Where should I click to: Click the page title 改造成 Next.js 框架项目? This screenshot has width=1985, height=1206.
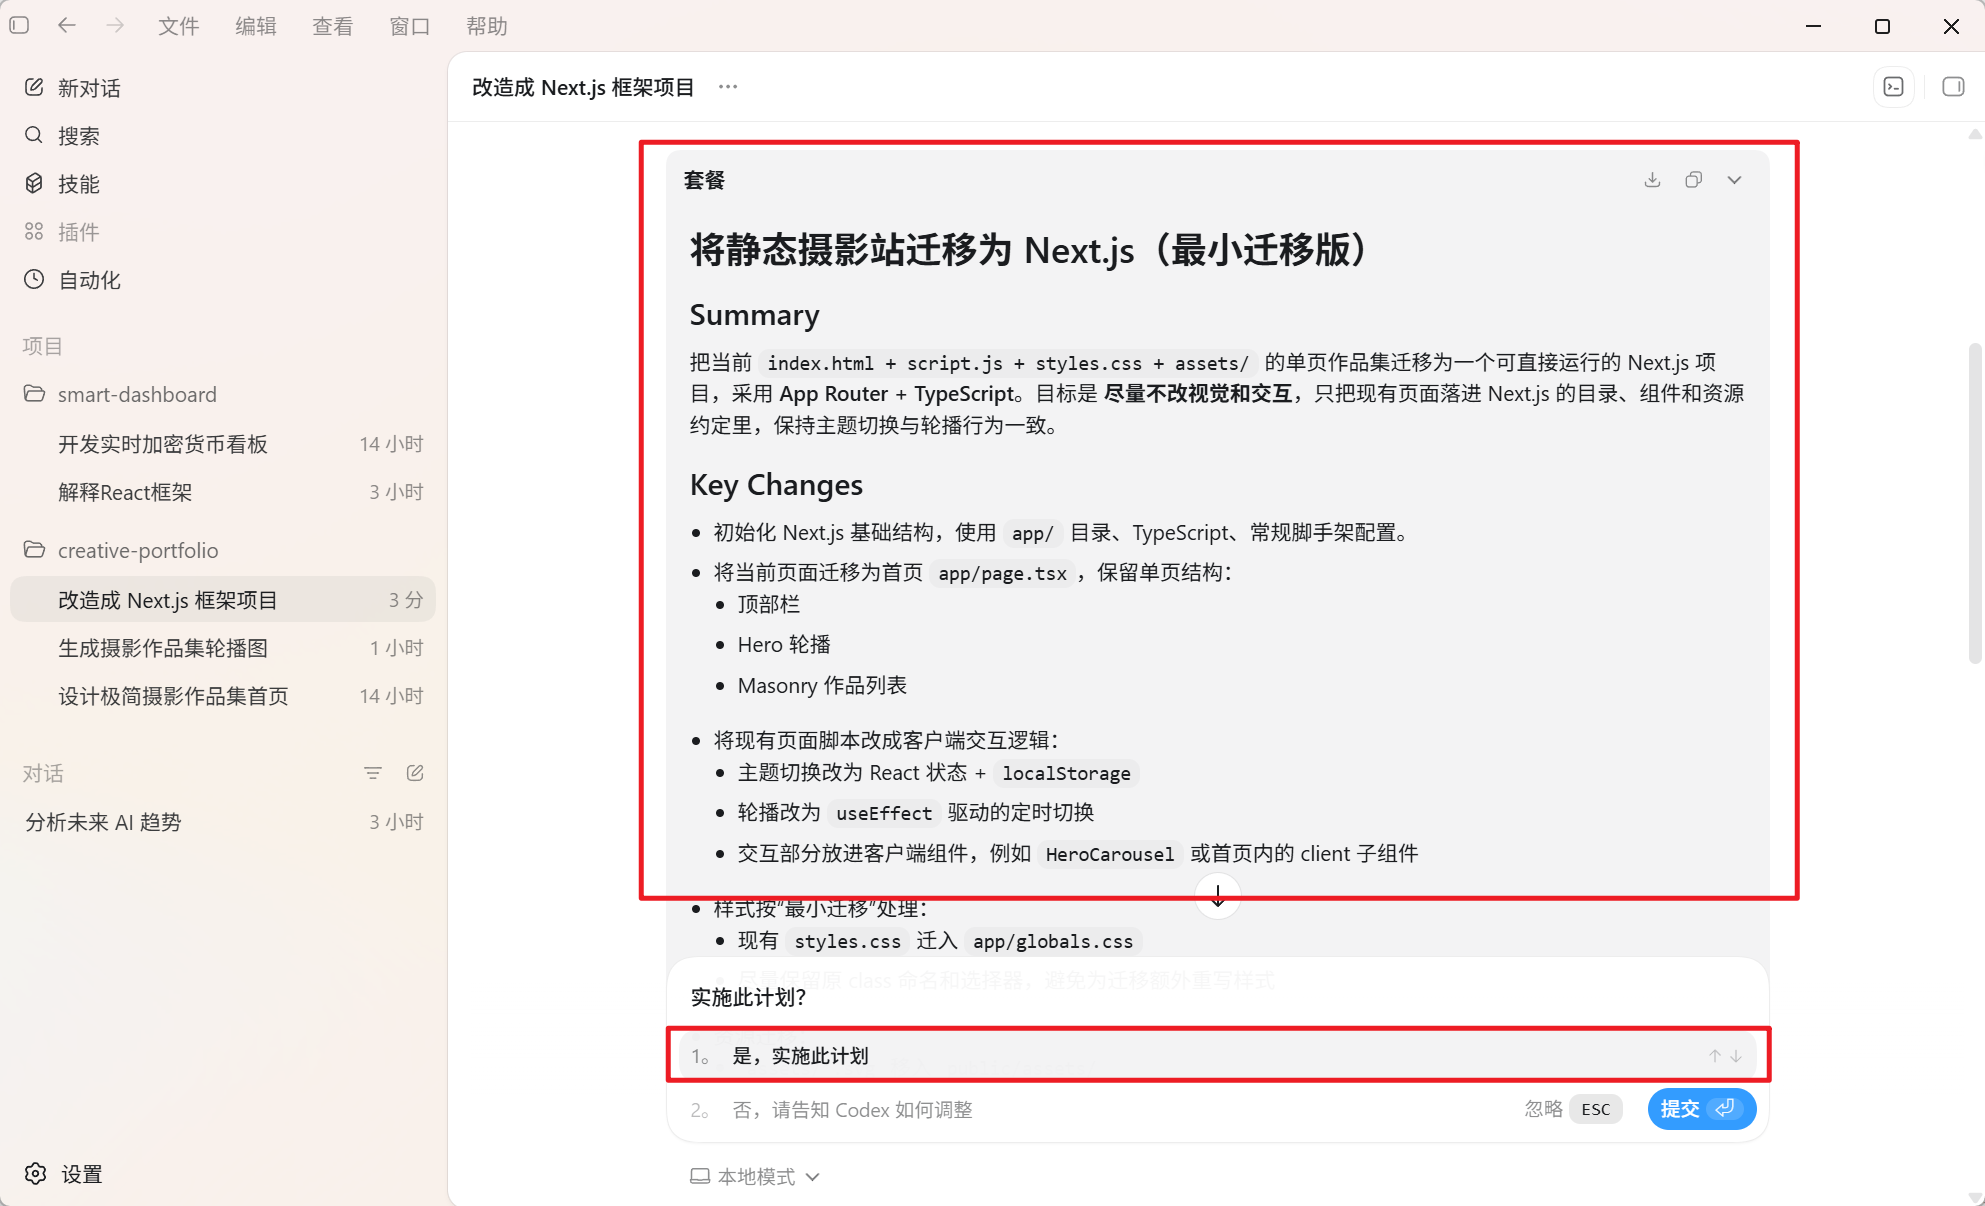[583, 87]
